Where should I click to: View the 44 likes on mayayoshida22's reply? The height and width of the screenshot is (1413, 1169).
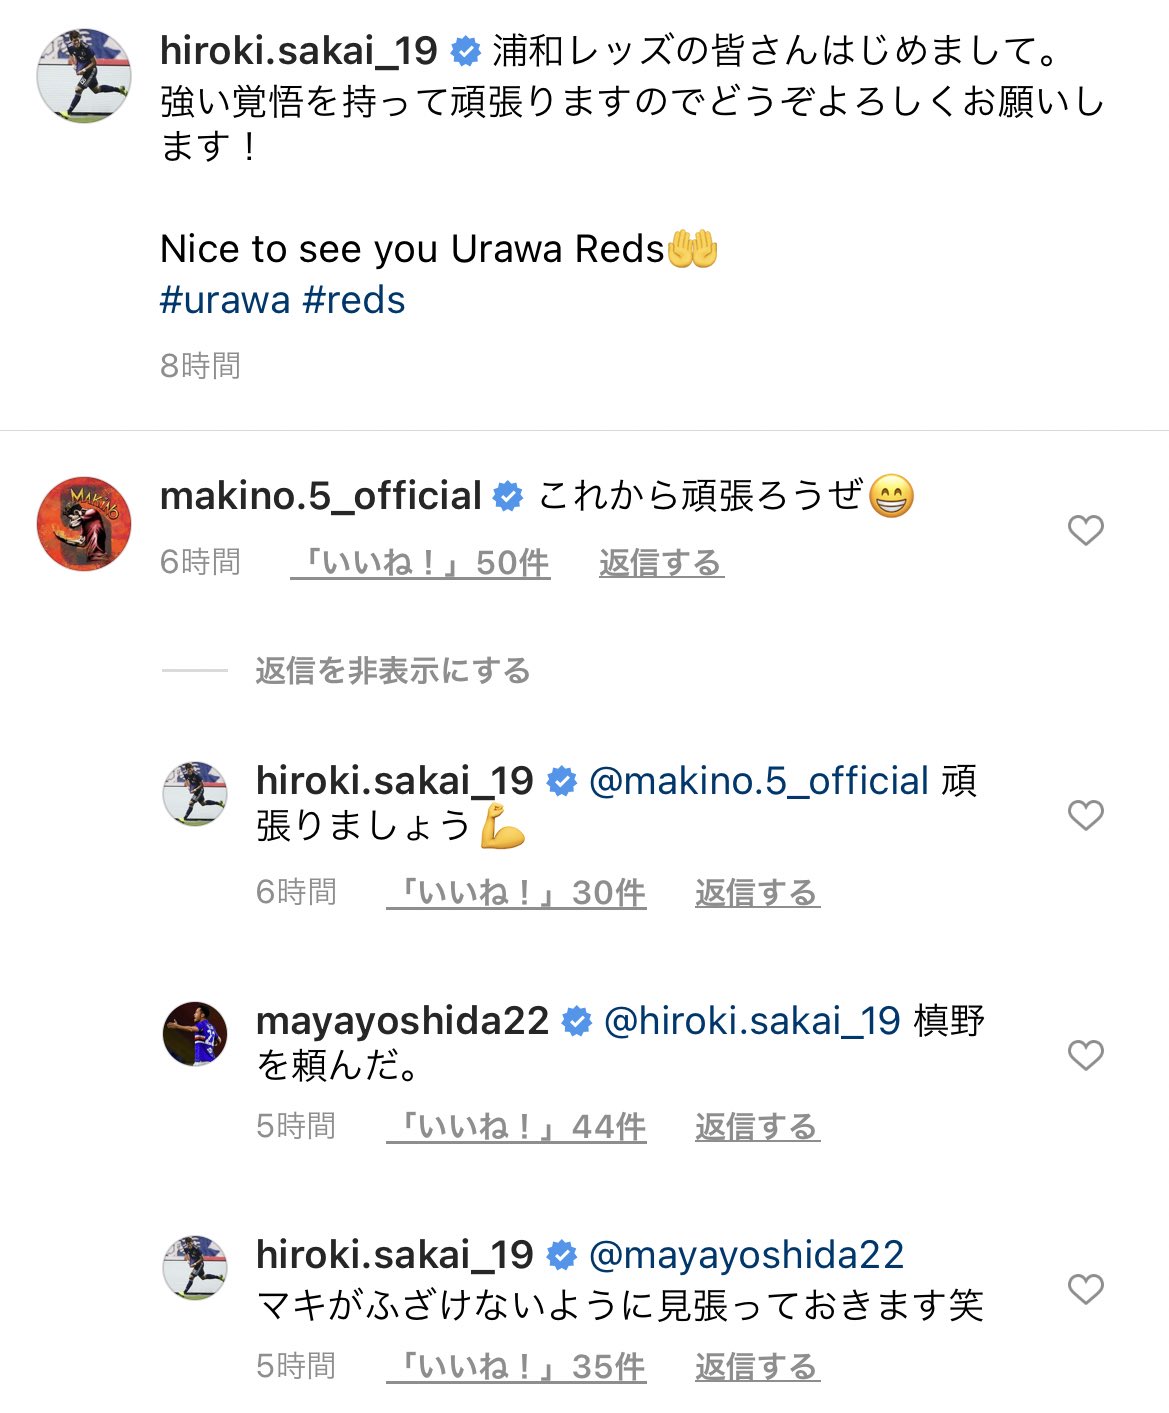[x=517, y=1127]
